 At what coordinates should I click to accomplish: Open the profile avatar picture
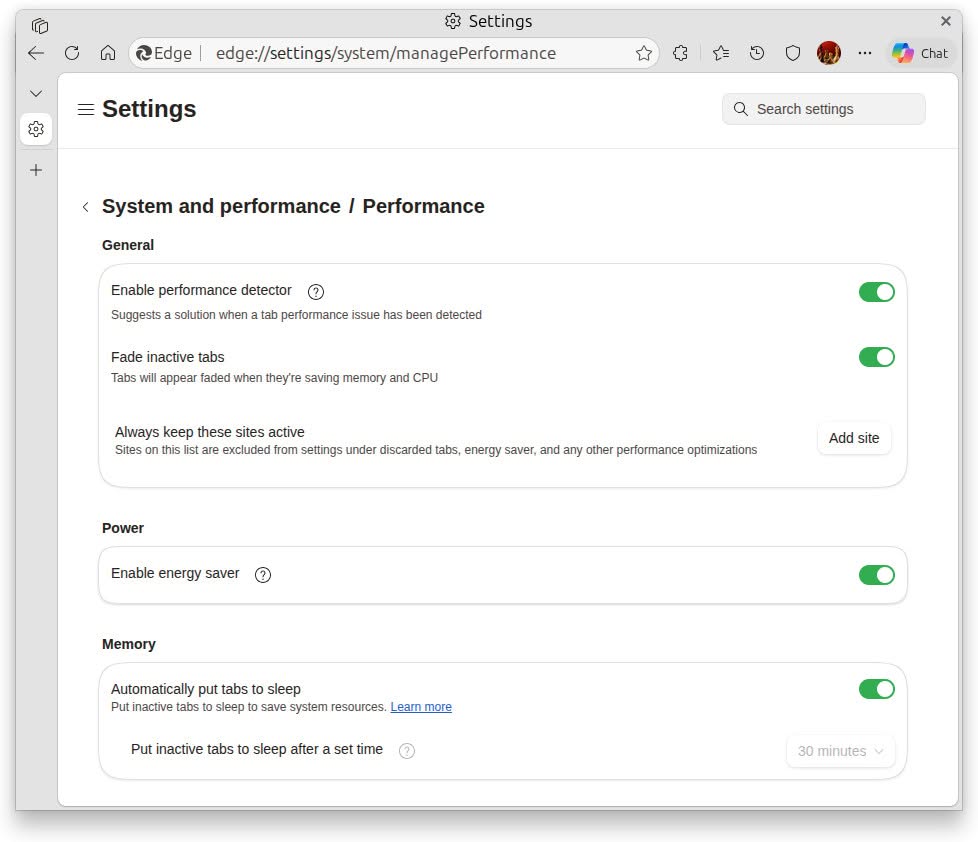pyautogui.click(x=828, y=53)
